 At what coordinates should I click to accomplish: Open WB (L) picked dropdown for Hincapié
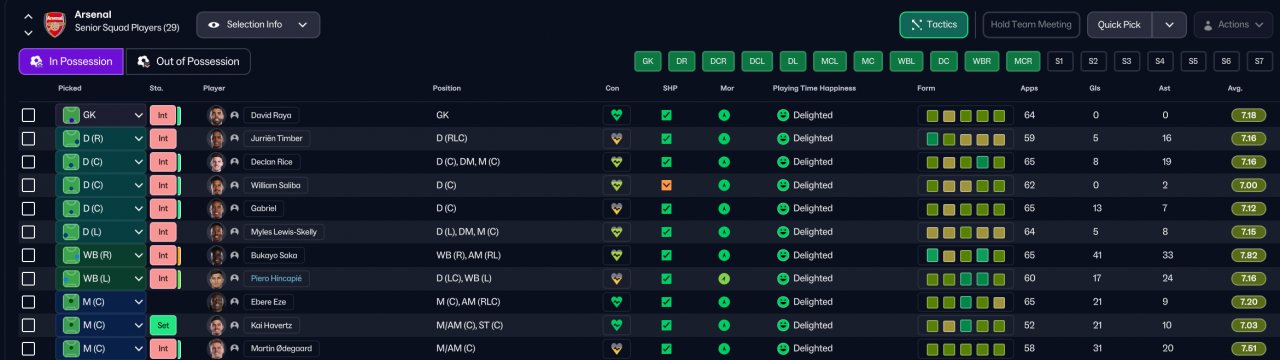coord(101,278)
